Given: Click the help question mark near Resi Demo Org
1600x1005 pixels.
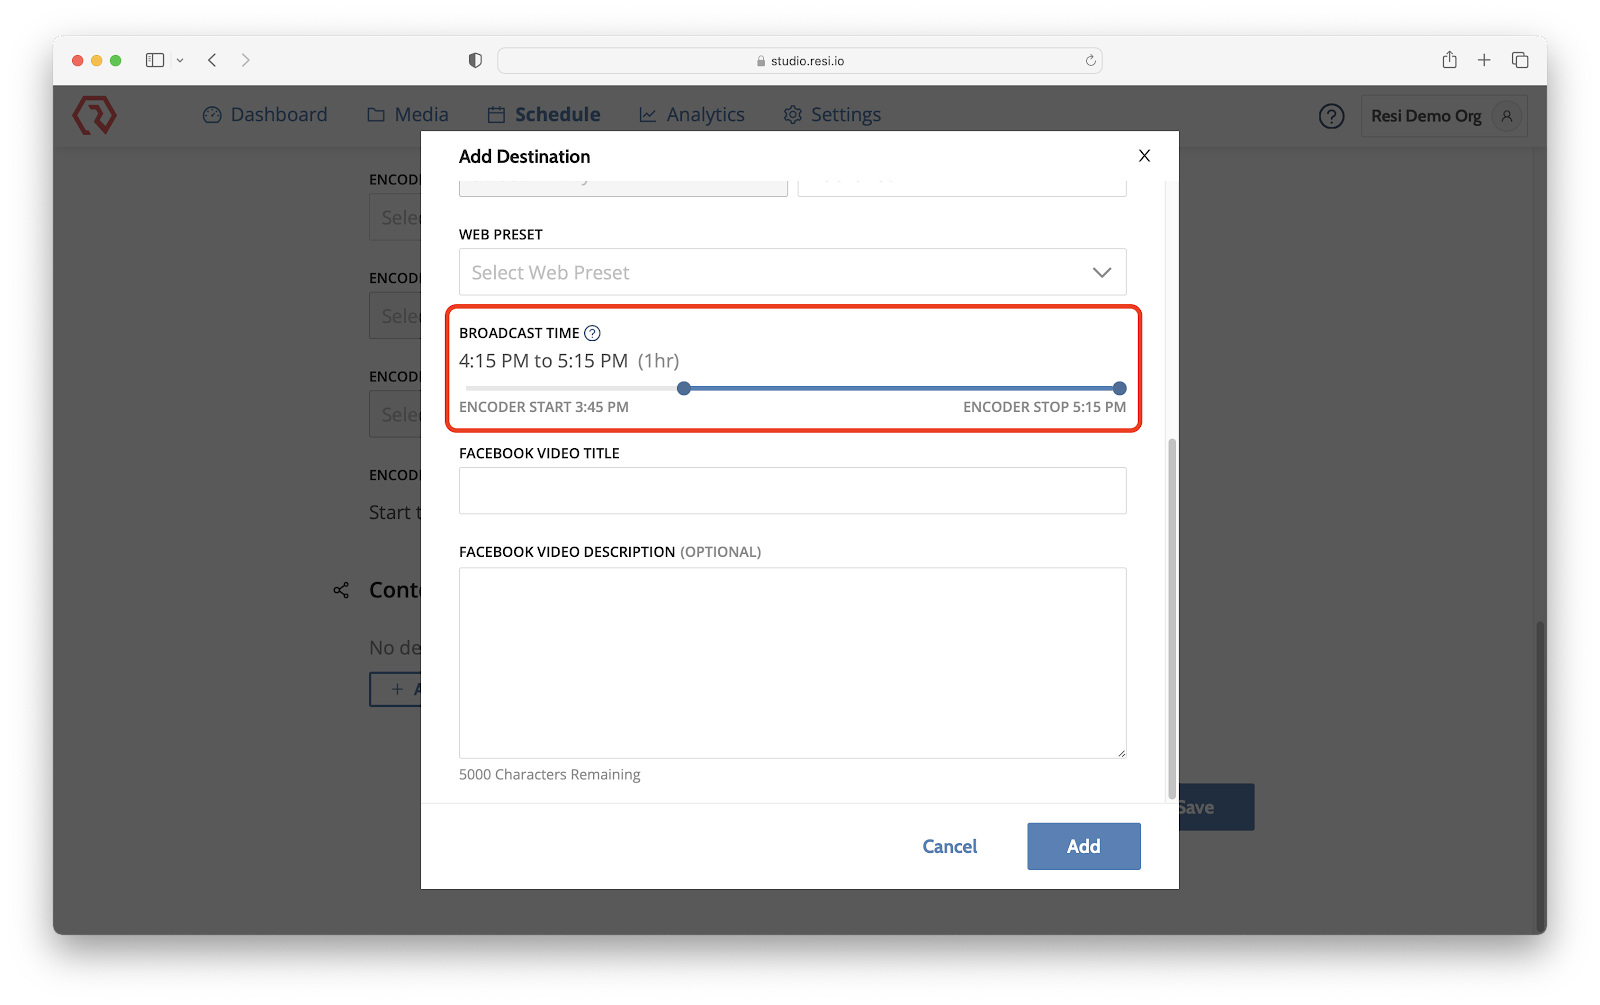Looking at the screenshot, I should coord(1331,116).
